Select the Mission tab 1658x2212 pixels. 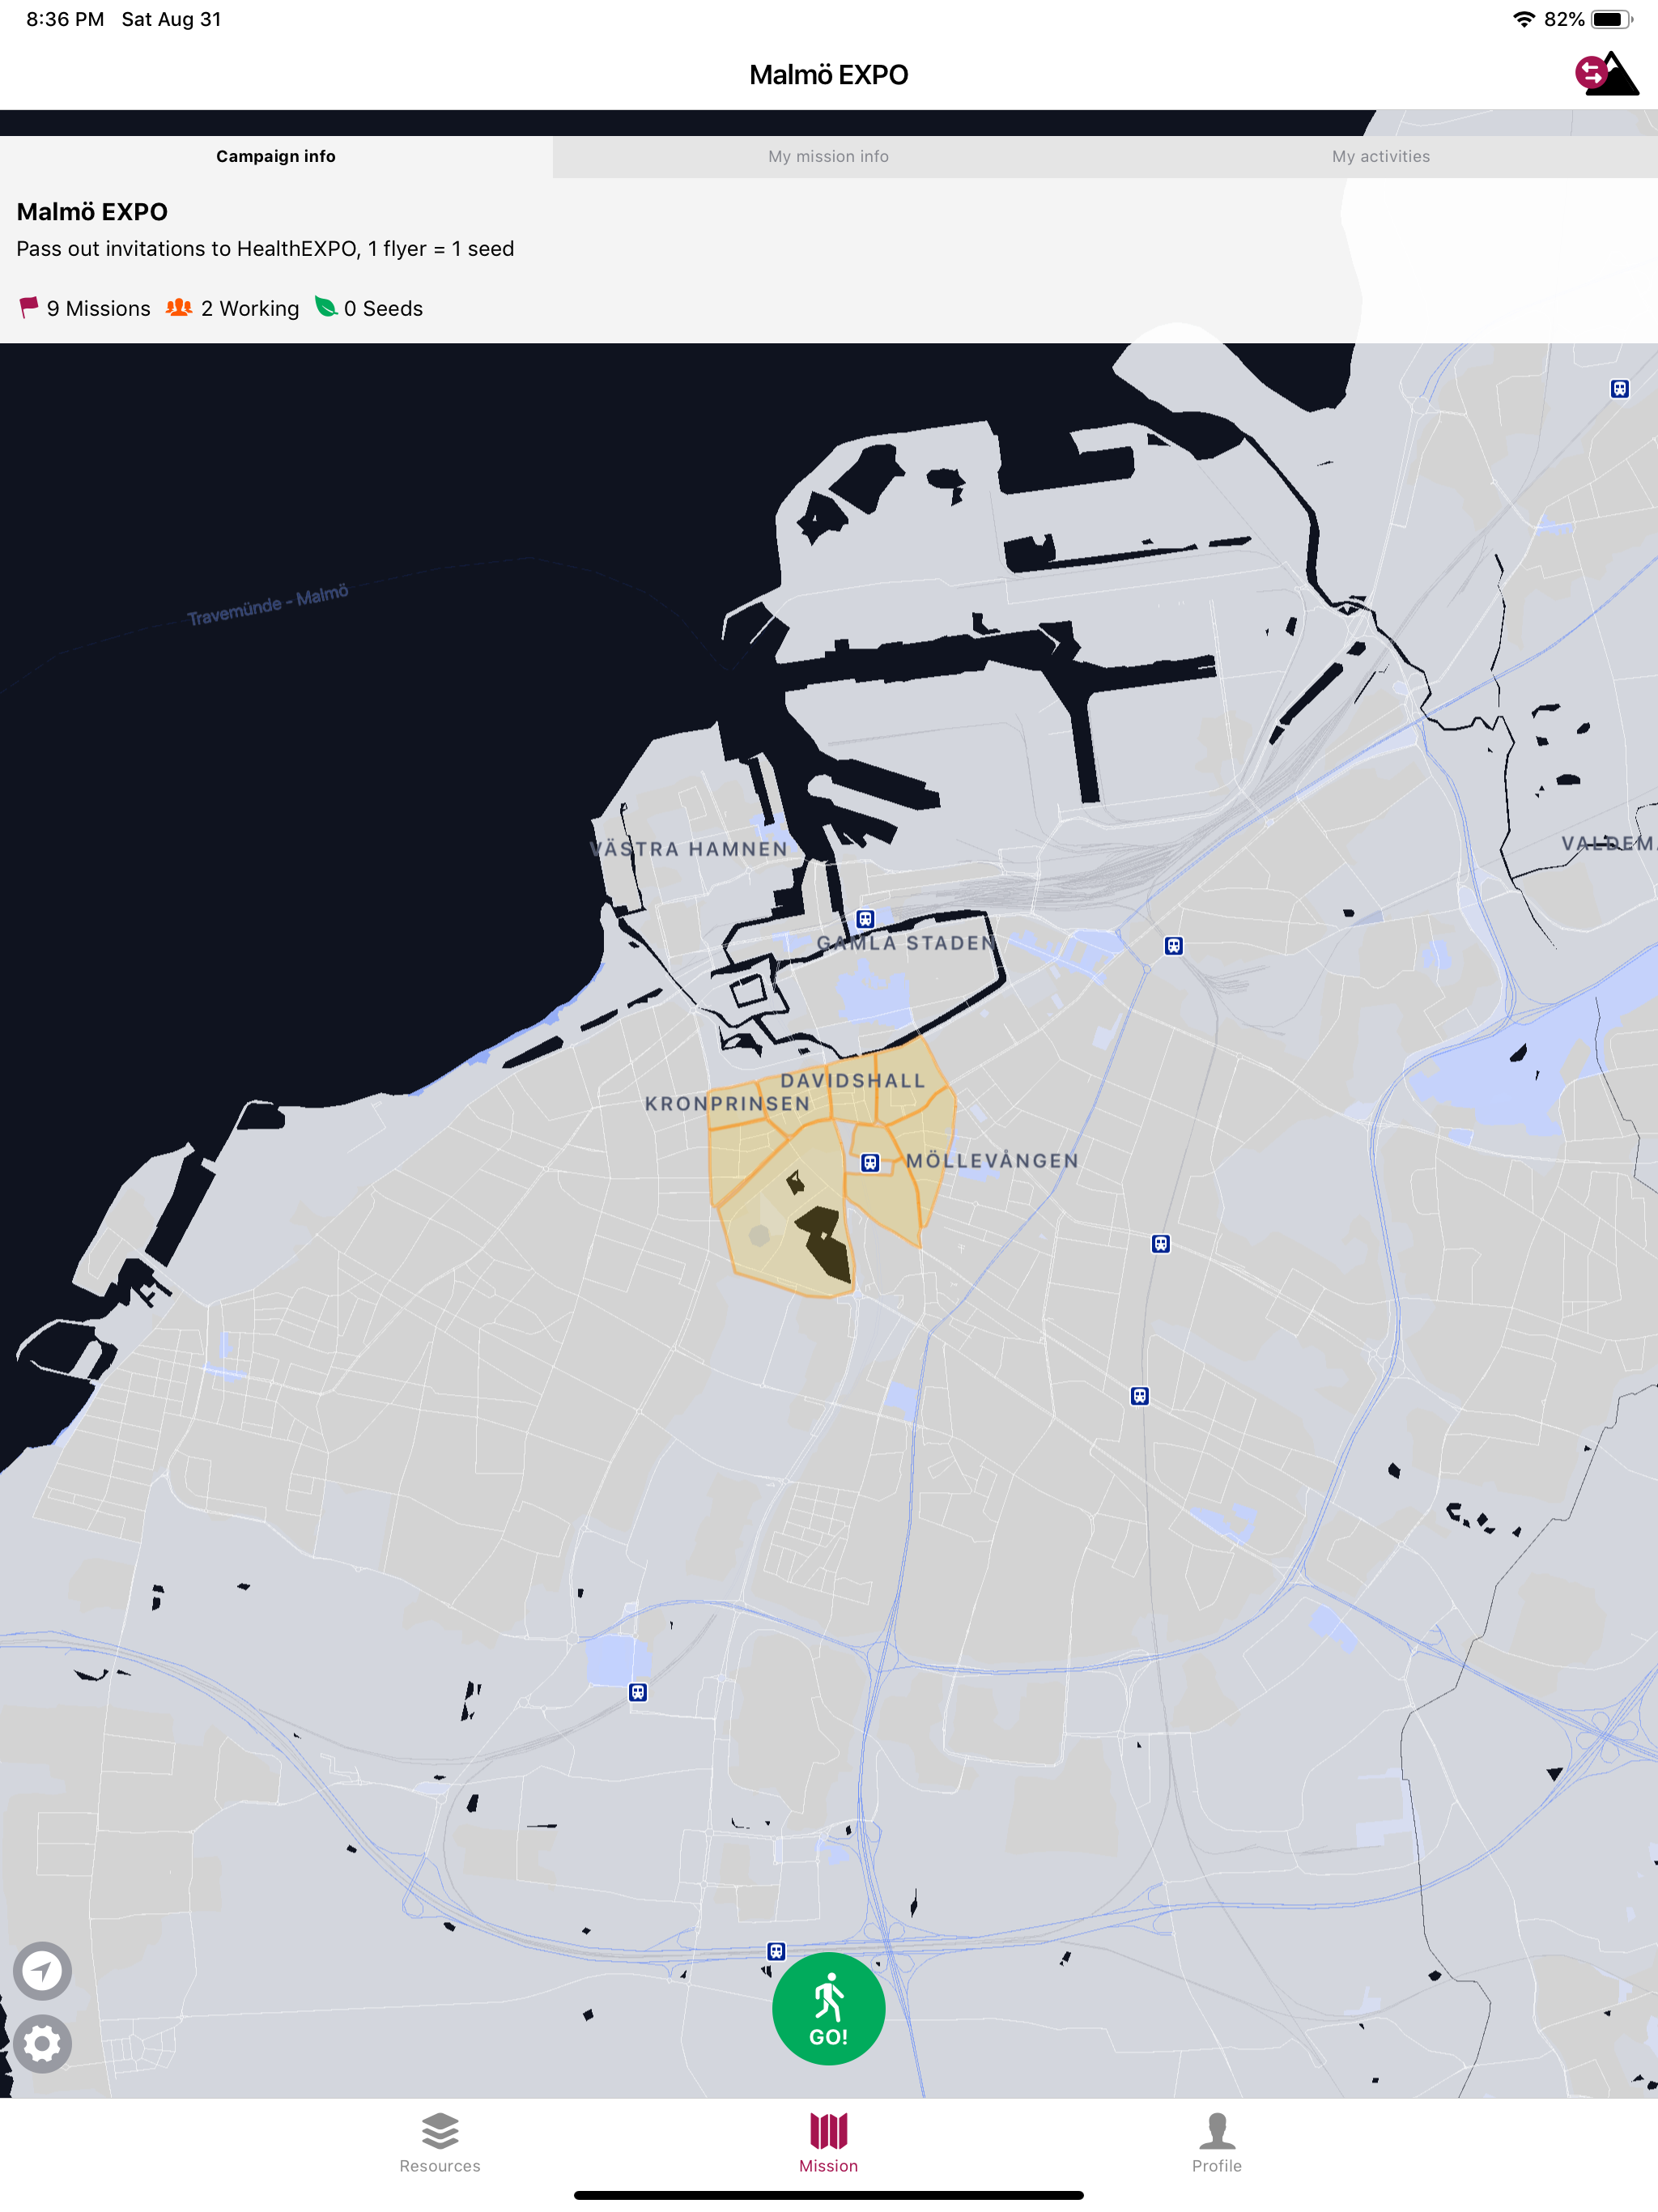pos(828,2143)
